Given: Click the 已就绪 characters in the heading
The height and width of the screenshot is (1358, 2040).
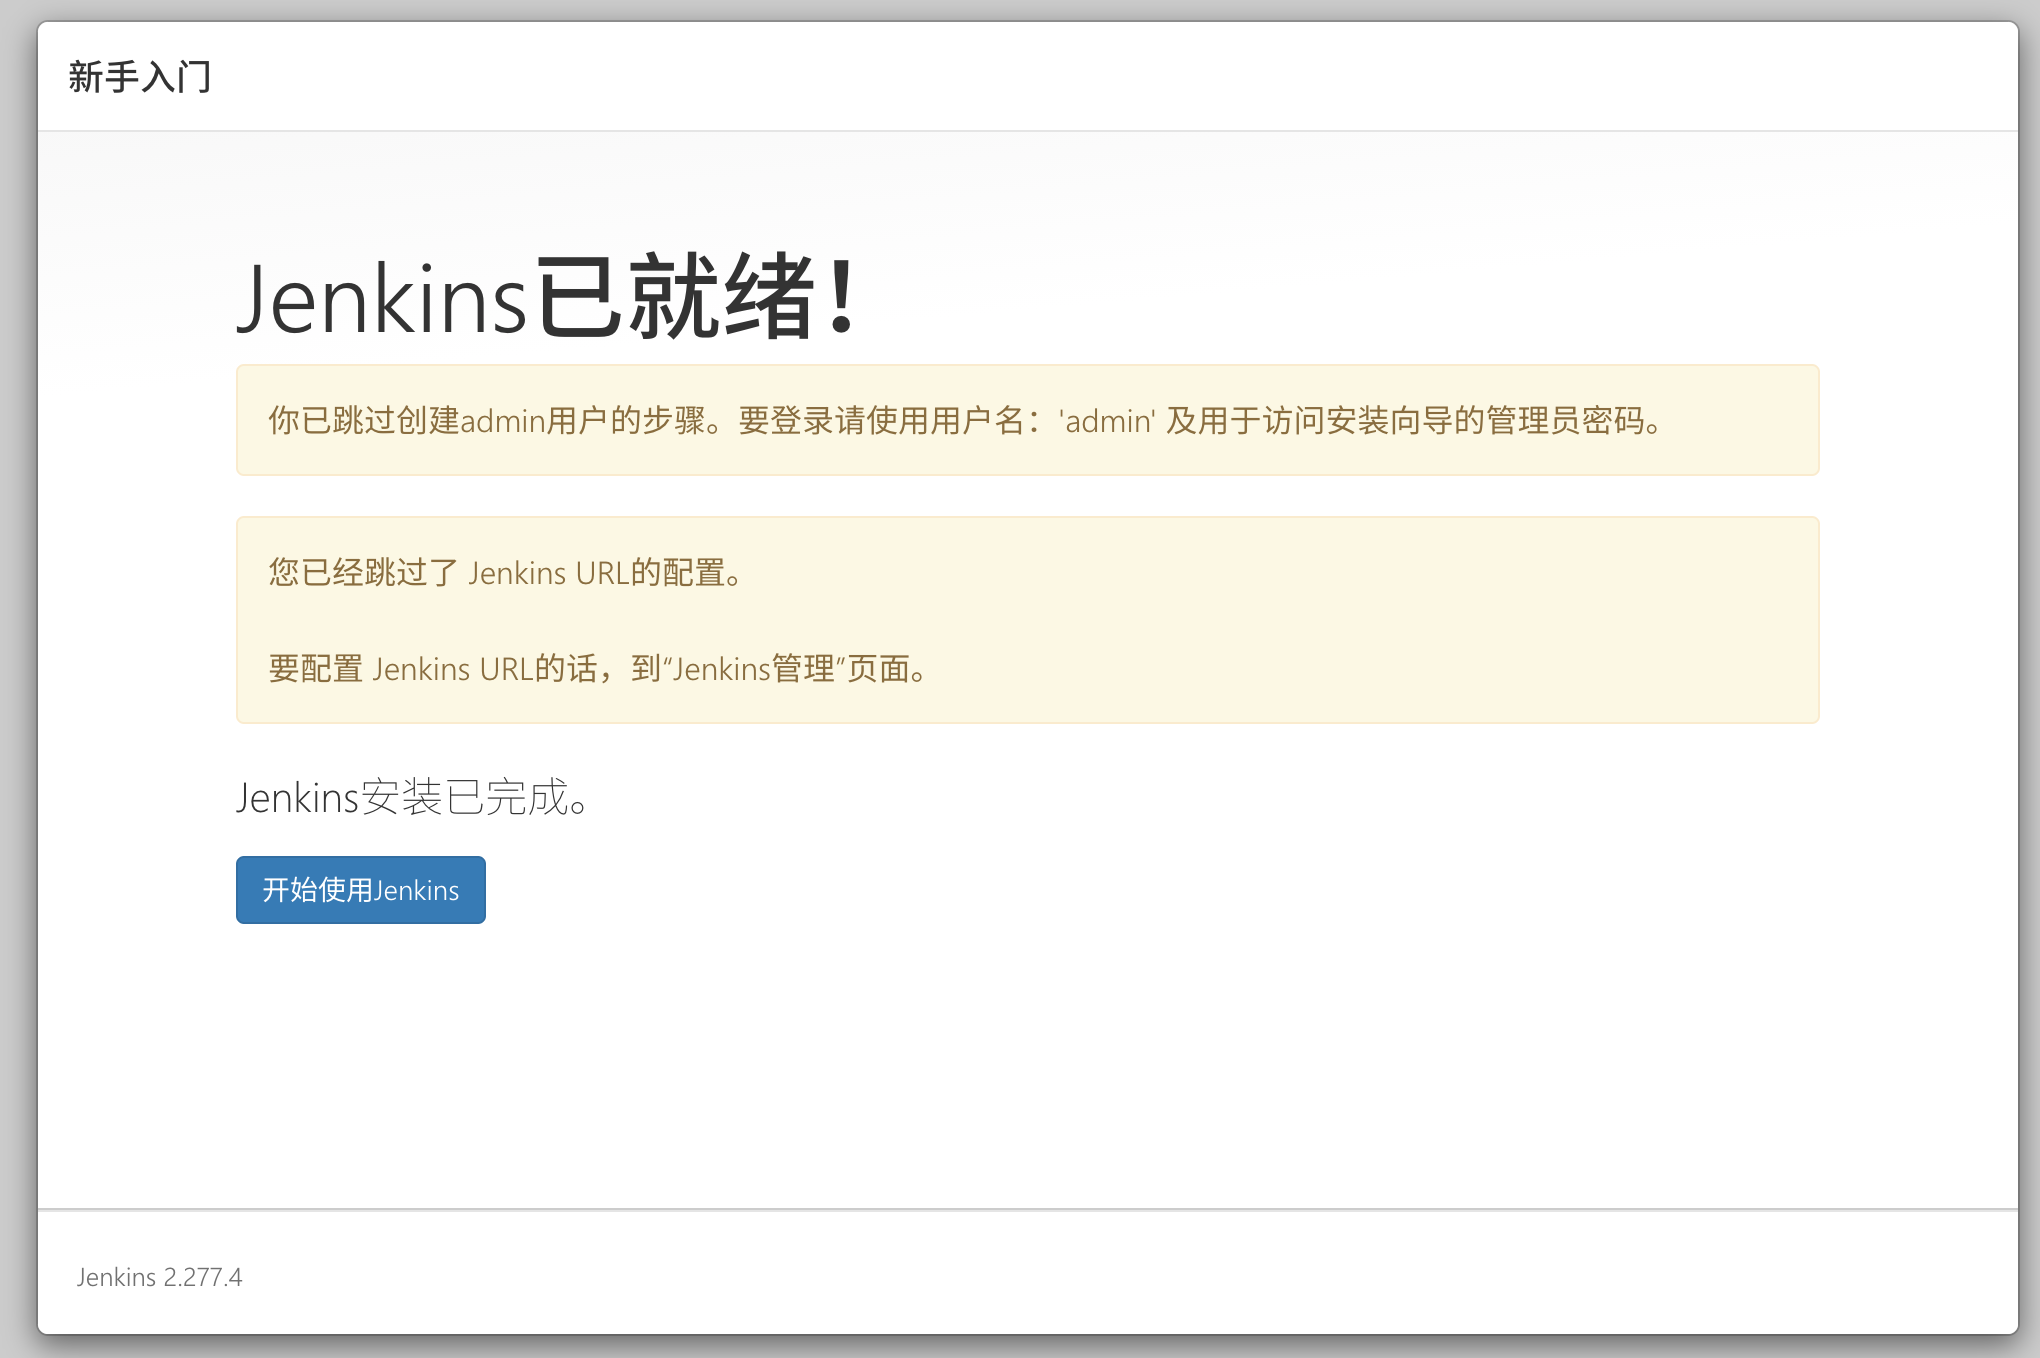Looking at the screenshot, I should click(676, 298).
